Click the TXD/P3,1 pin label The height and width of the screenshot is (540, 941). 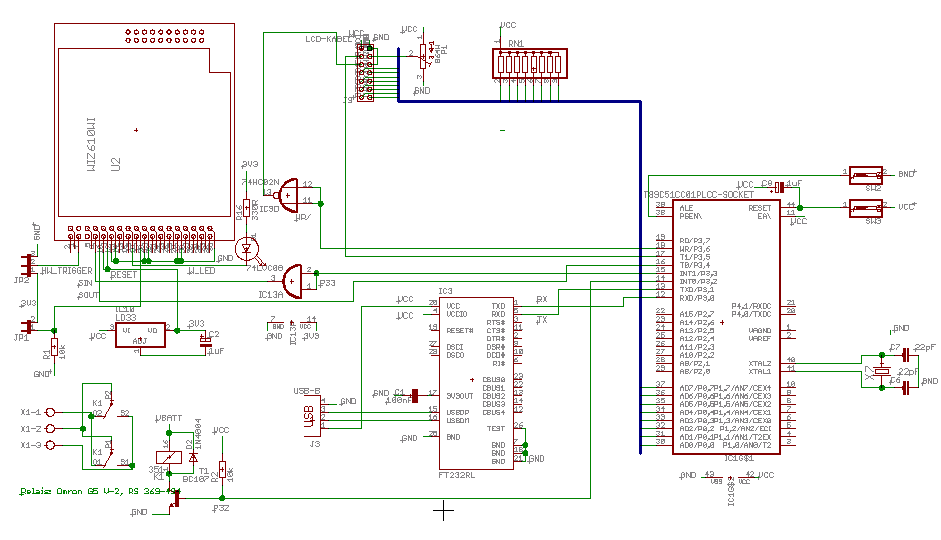click(x=697, y=290)
